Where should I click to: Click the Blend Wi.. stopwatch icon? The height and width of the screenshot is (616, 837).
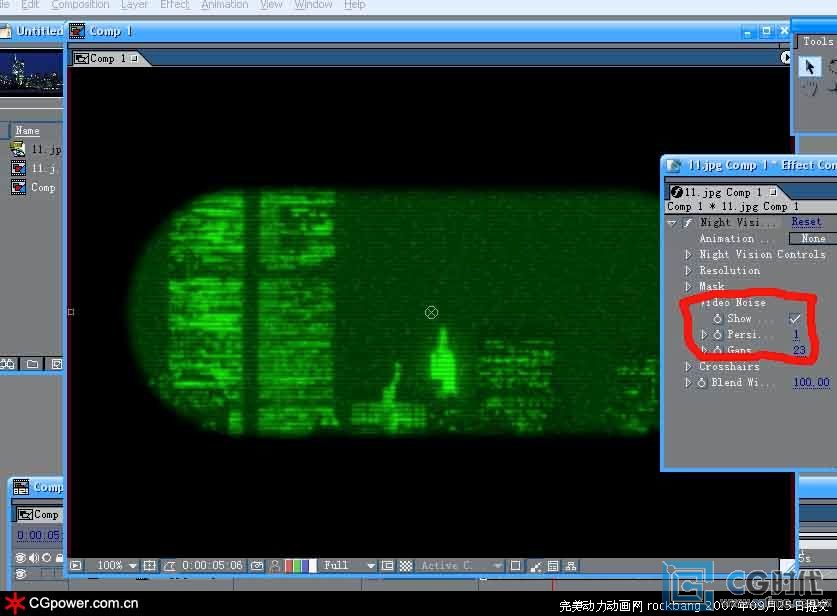click(x=702, y=383)
